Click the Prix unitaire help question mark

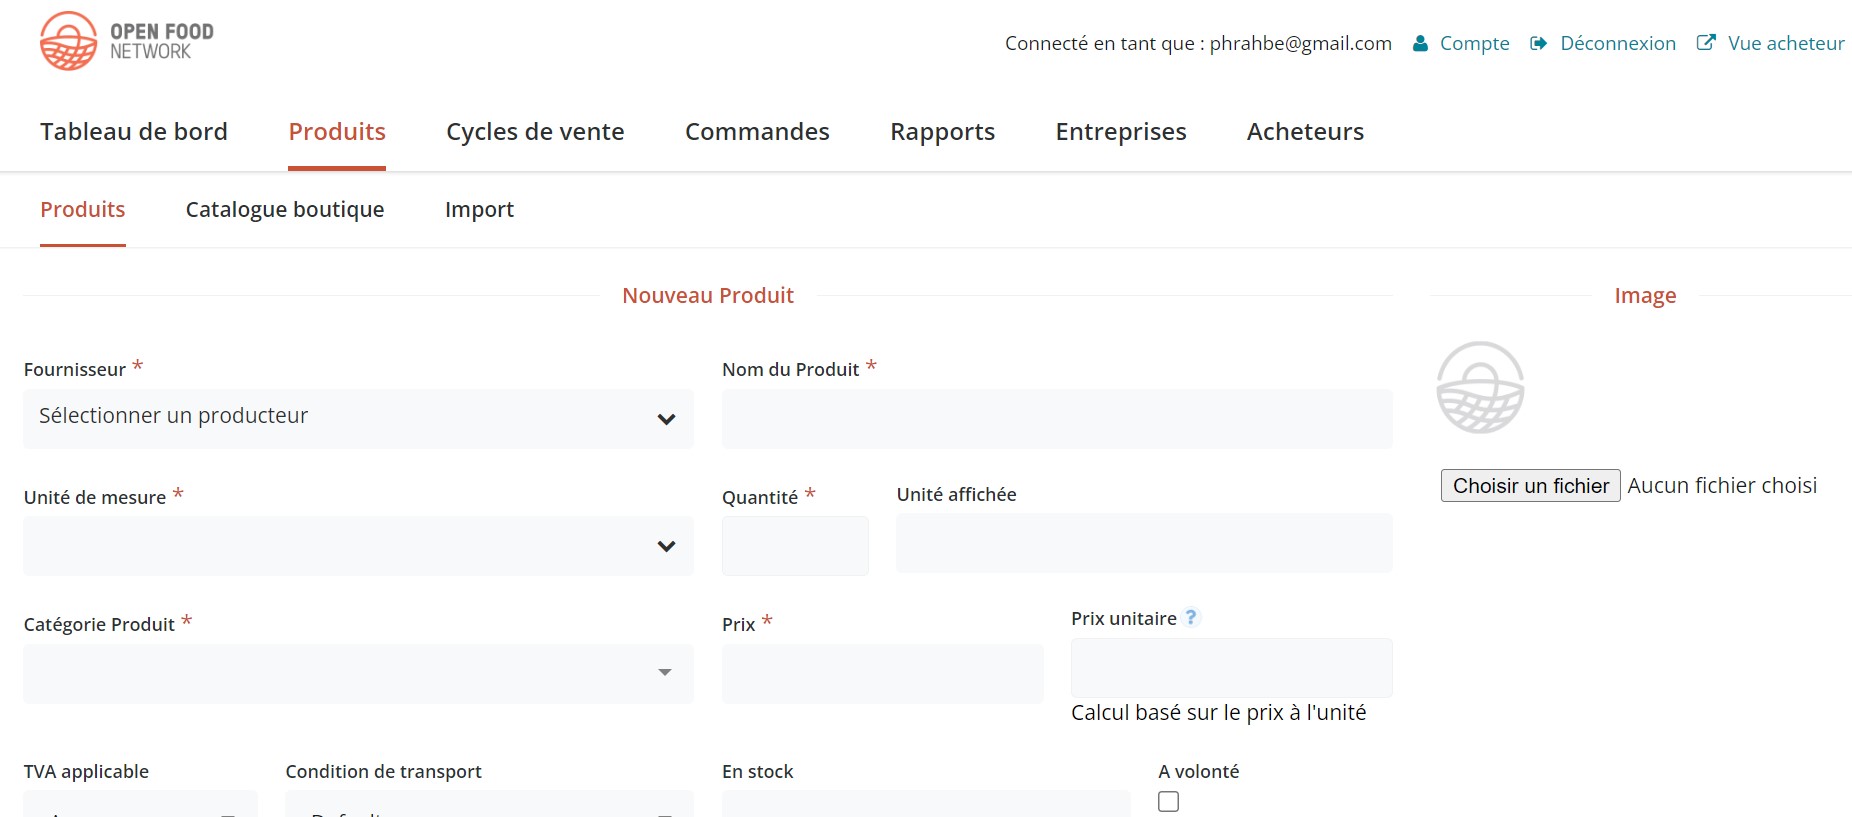(1191, 617)
